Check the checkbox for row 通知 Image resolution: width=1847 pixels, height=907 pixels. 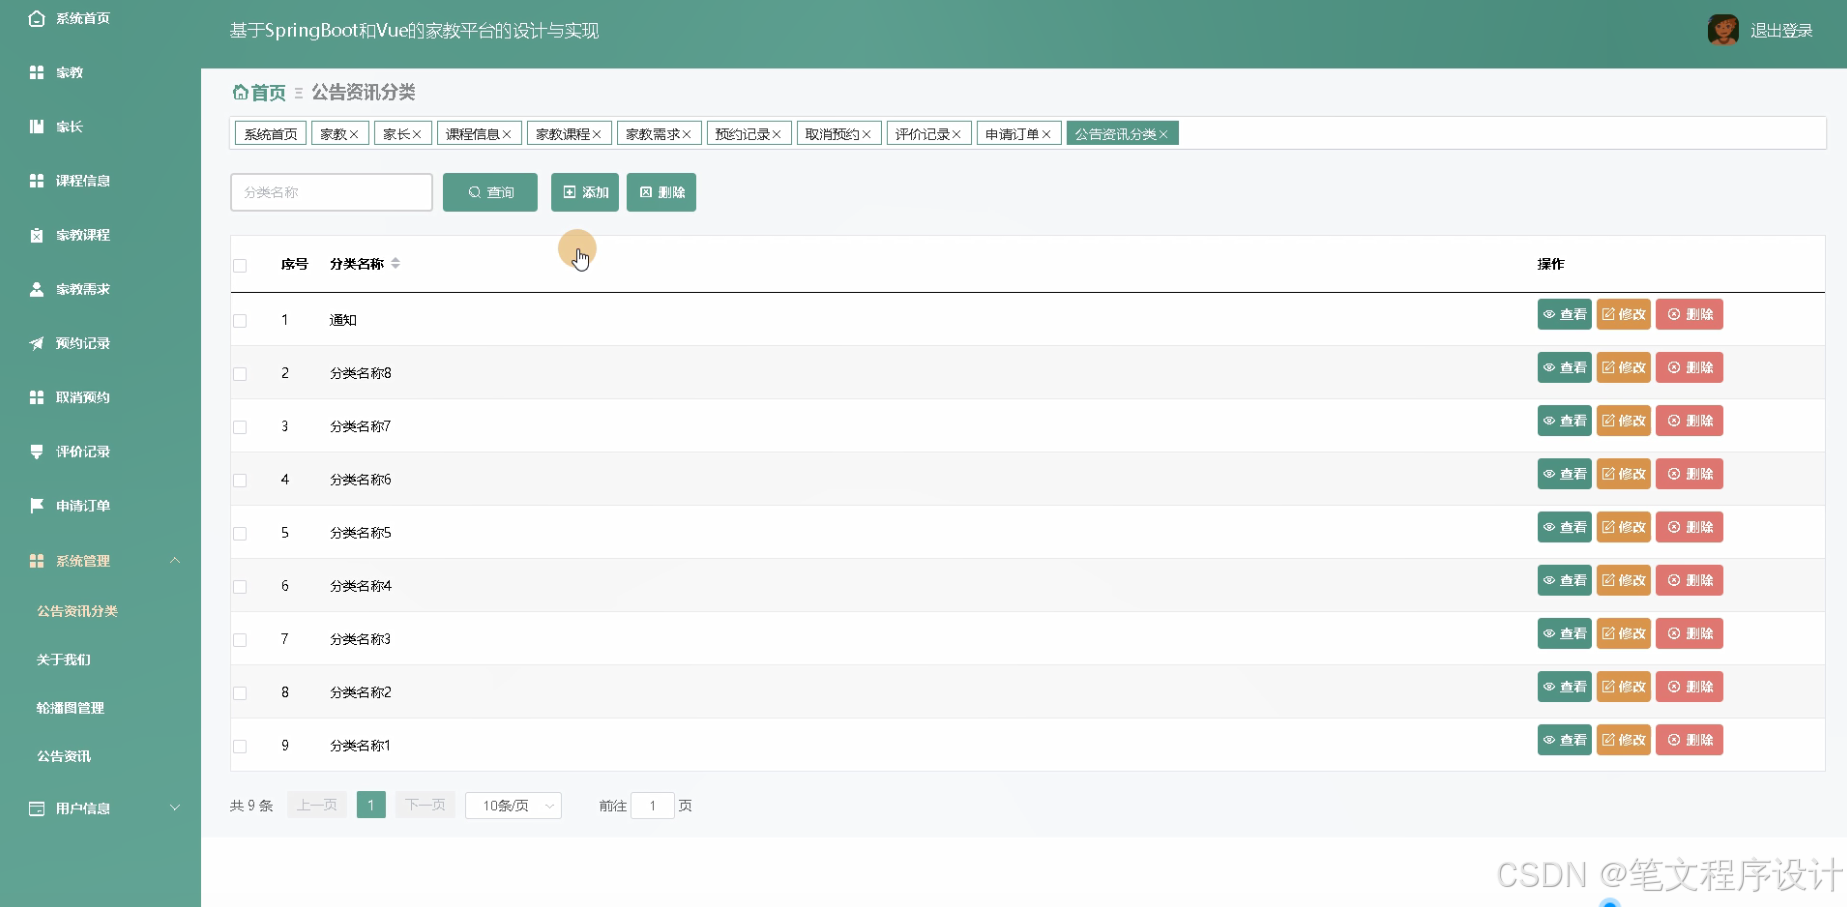click(240, 320)
